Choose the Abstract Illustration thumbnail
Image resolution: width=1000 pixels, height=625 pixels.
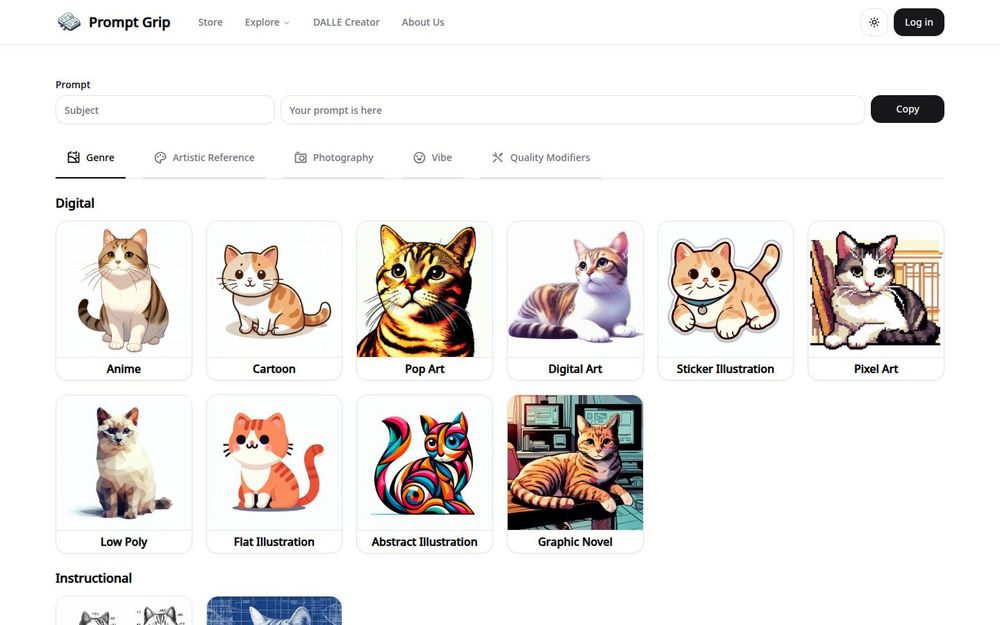click(425, 462)
